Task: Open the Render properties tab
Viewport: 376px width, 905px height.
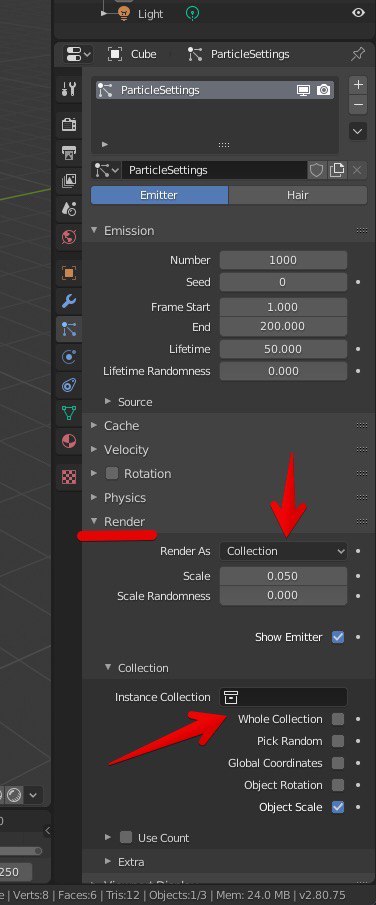Action: point(69,124)
